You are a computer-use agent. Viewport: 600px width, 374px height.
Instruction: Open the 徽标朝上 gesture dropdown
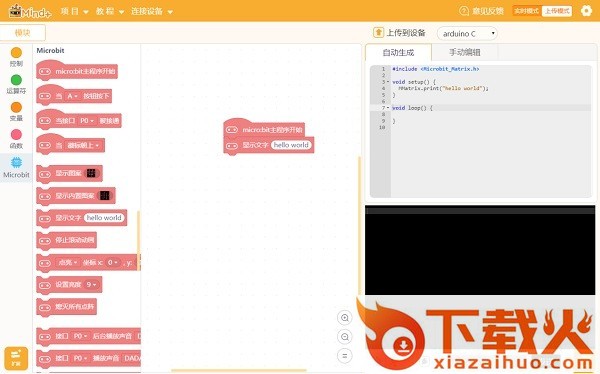point(83,145)
